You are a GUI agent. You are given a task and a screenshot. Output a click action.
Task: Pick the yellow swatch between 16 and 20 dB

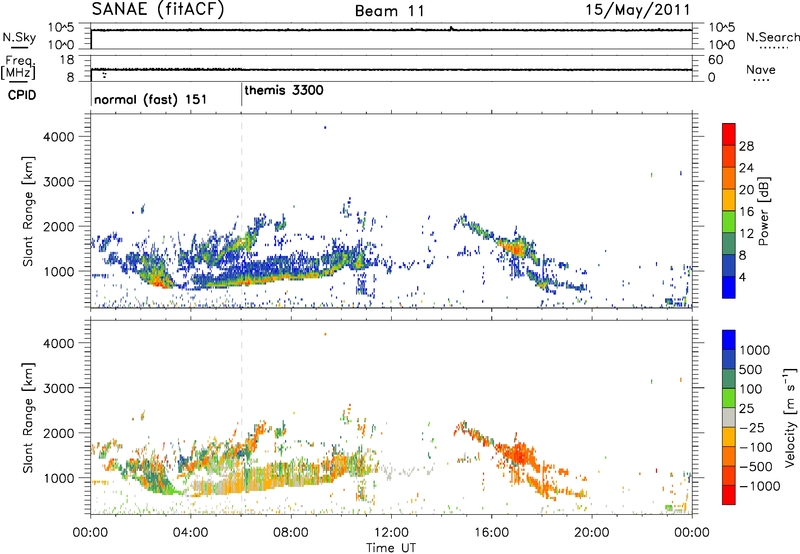tap(729, 200)
